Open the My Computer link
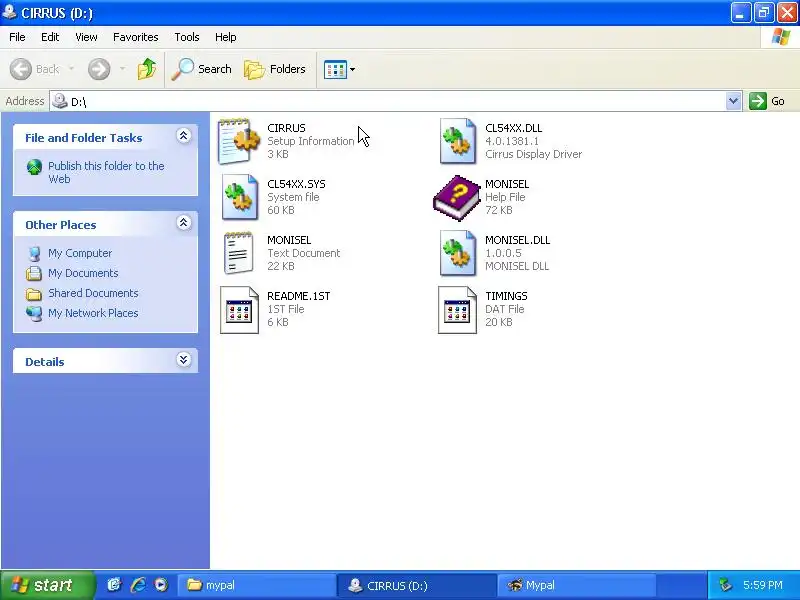This screenshot has height=600, width=800. pyautogui.click(x=80, y=253)
